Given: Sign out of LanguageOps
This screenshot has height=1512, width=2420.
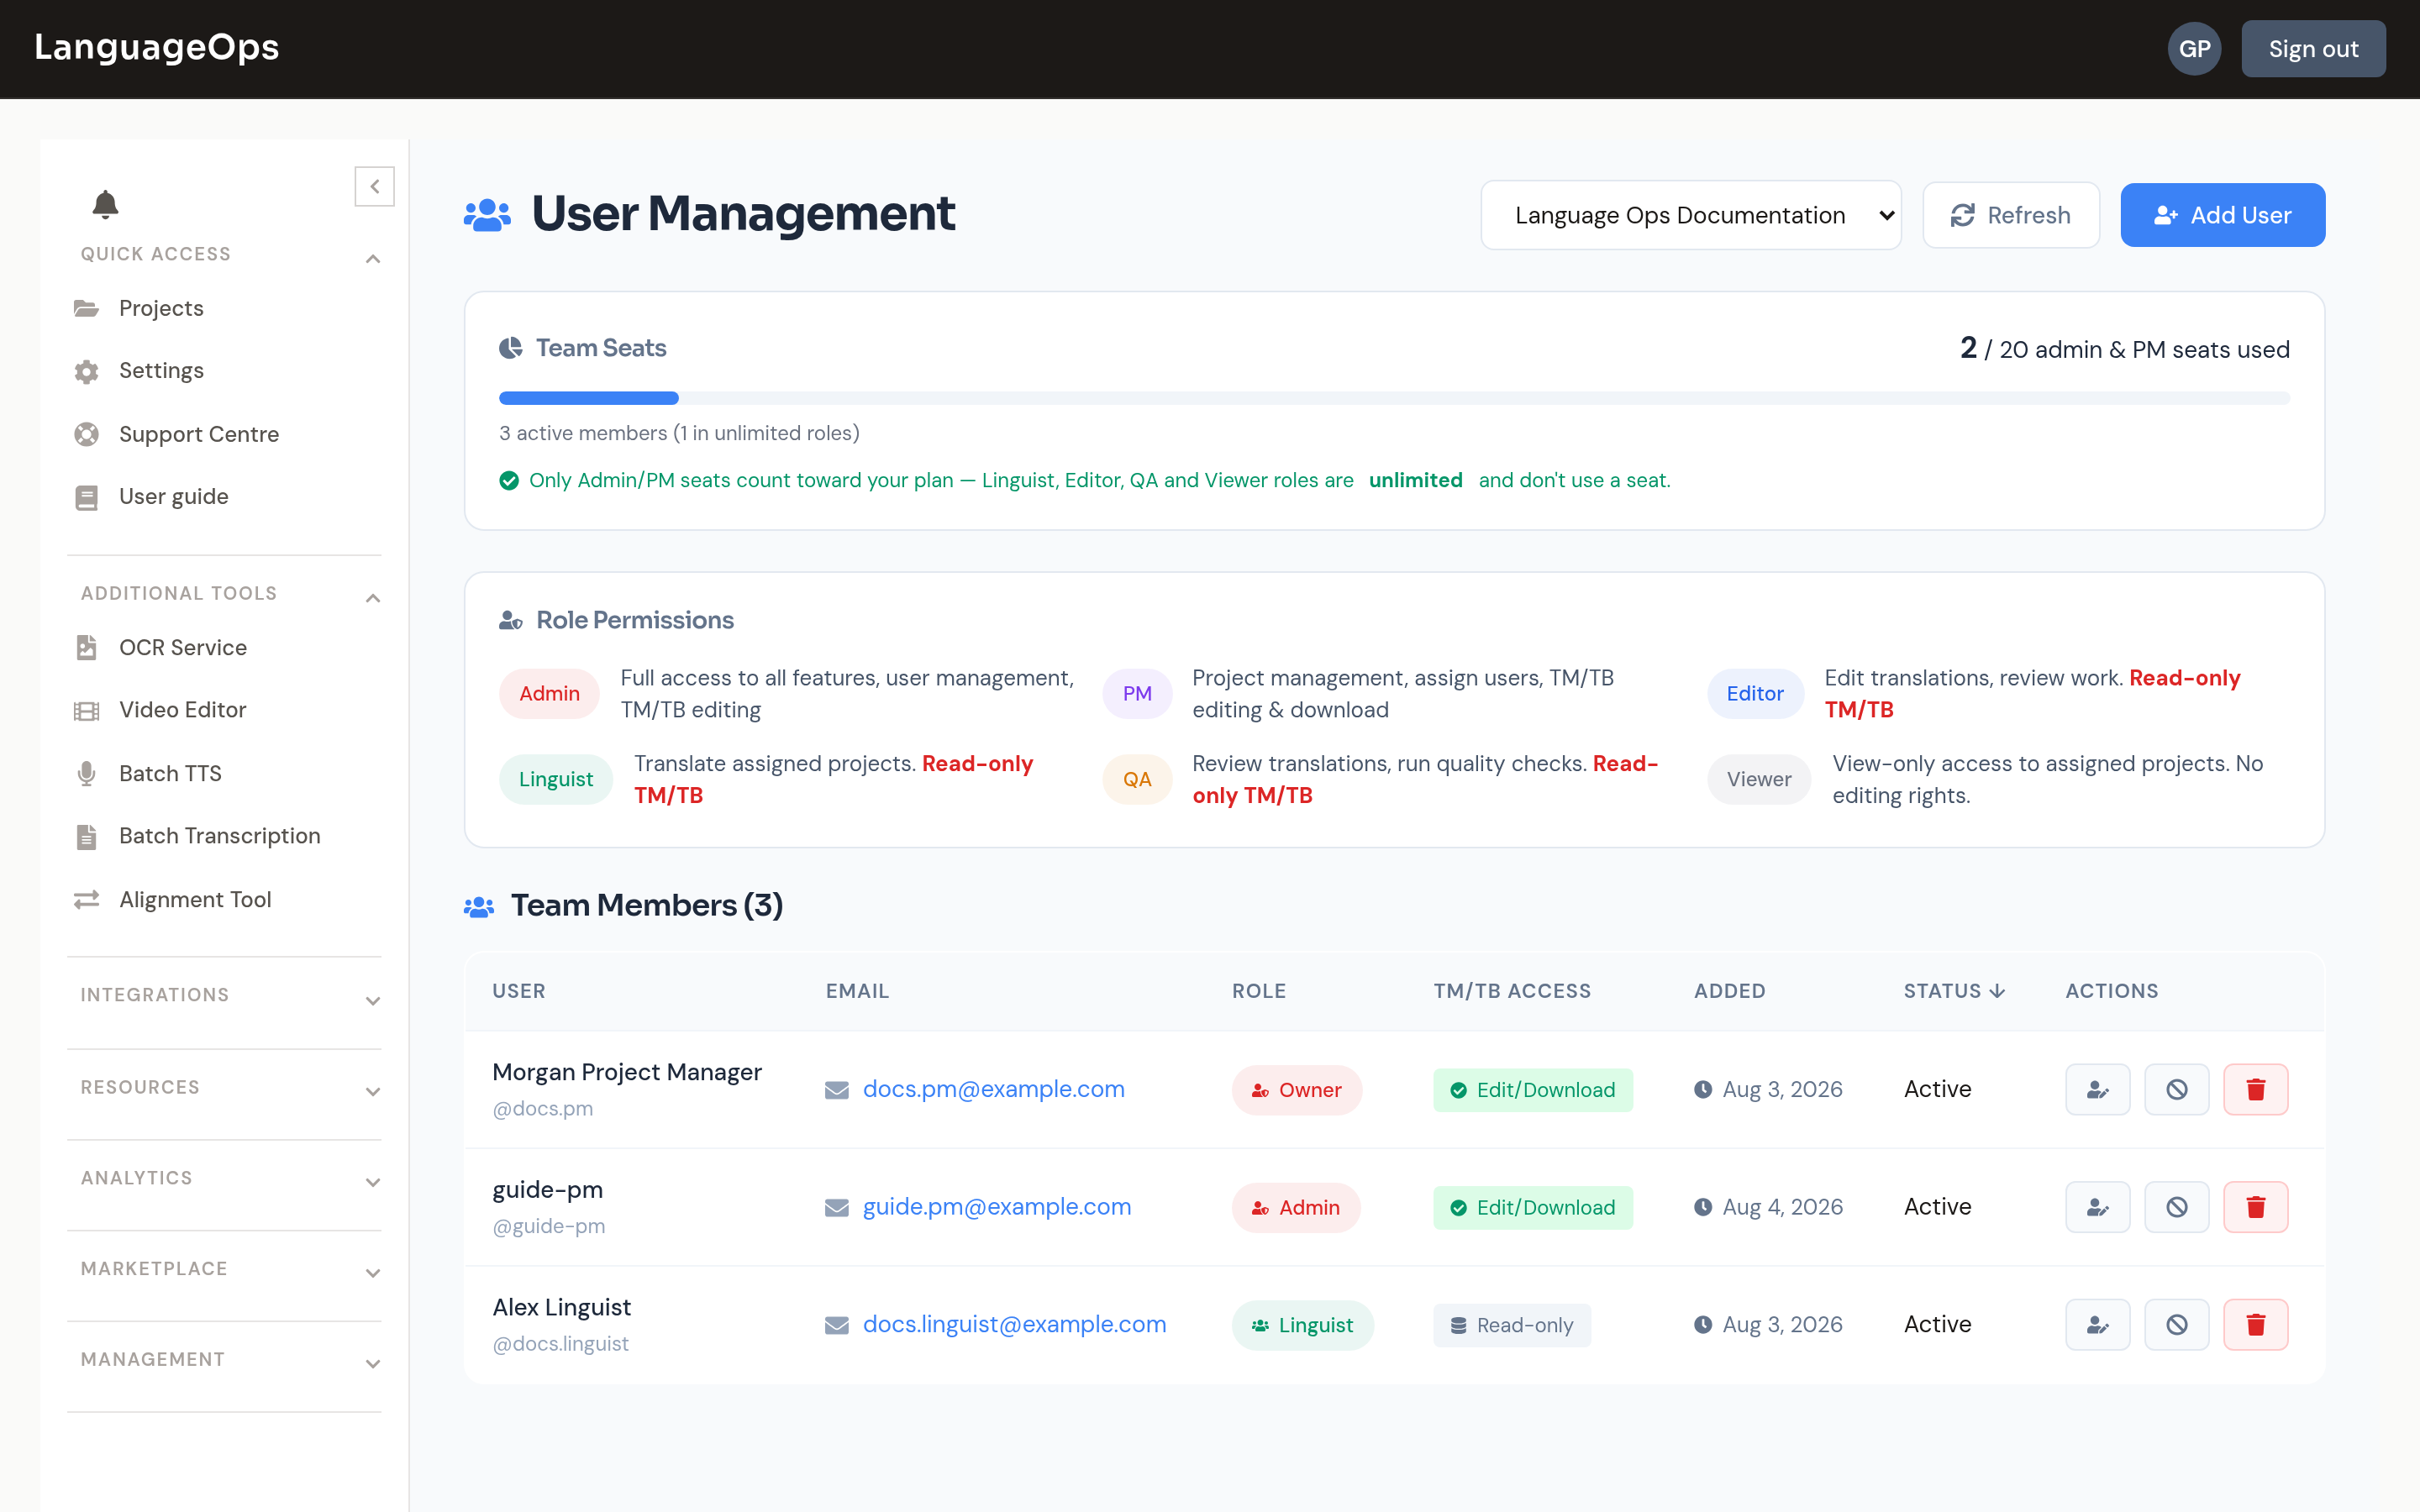Looking at the screenshot, I should point(2313,49).
